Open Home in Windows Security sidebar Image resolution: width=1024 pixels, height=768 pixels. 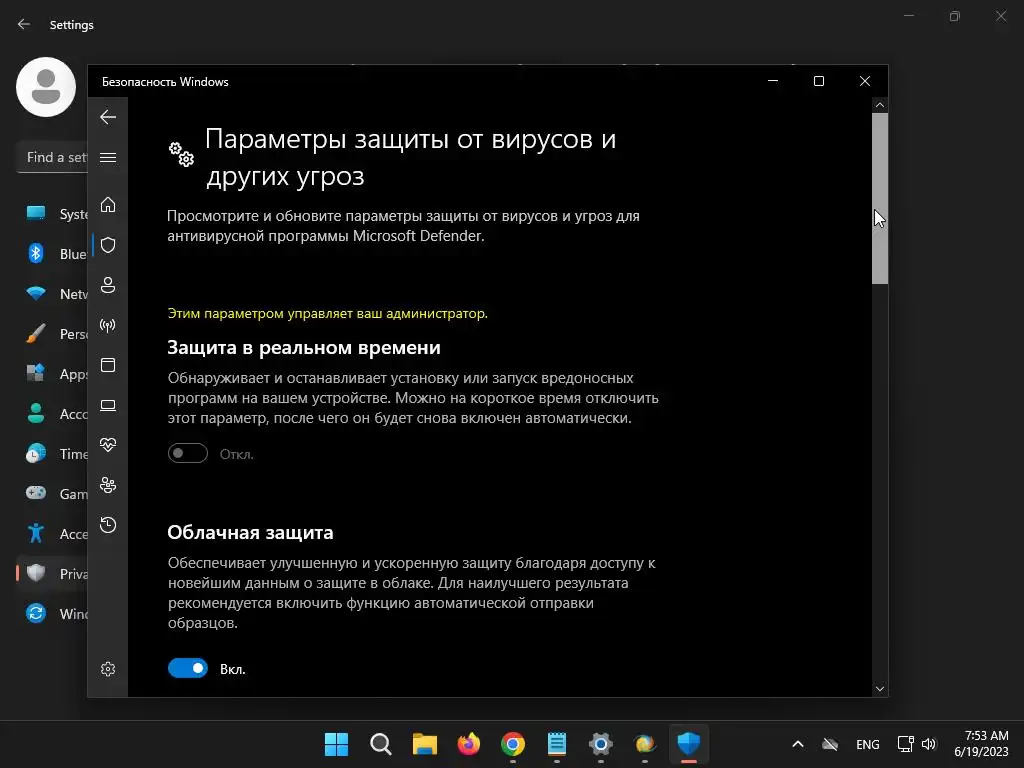pos(108,205)
